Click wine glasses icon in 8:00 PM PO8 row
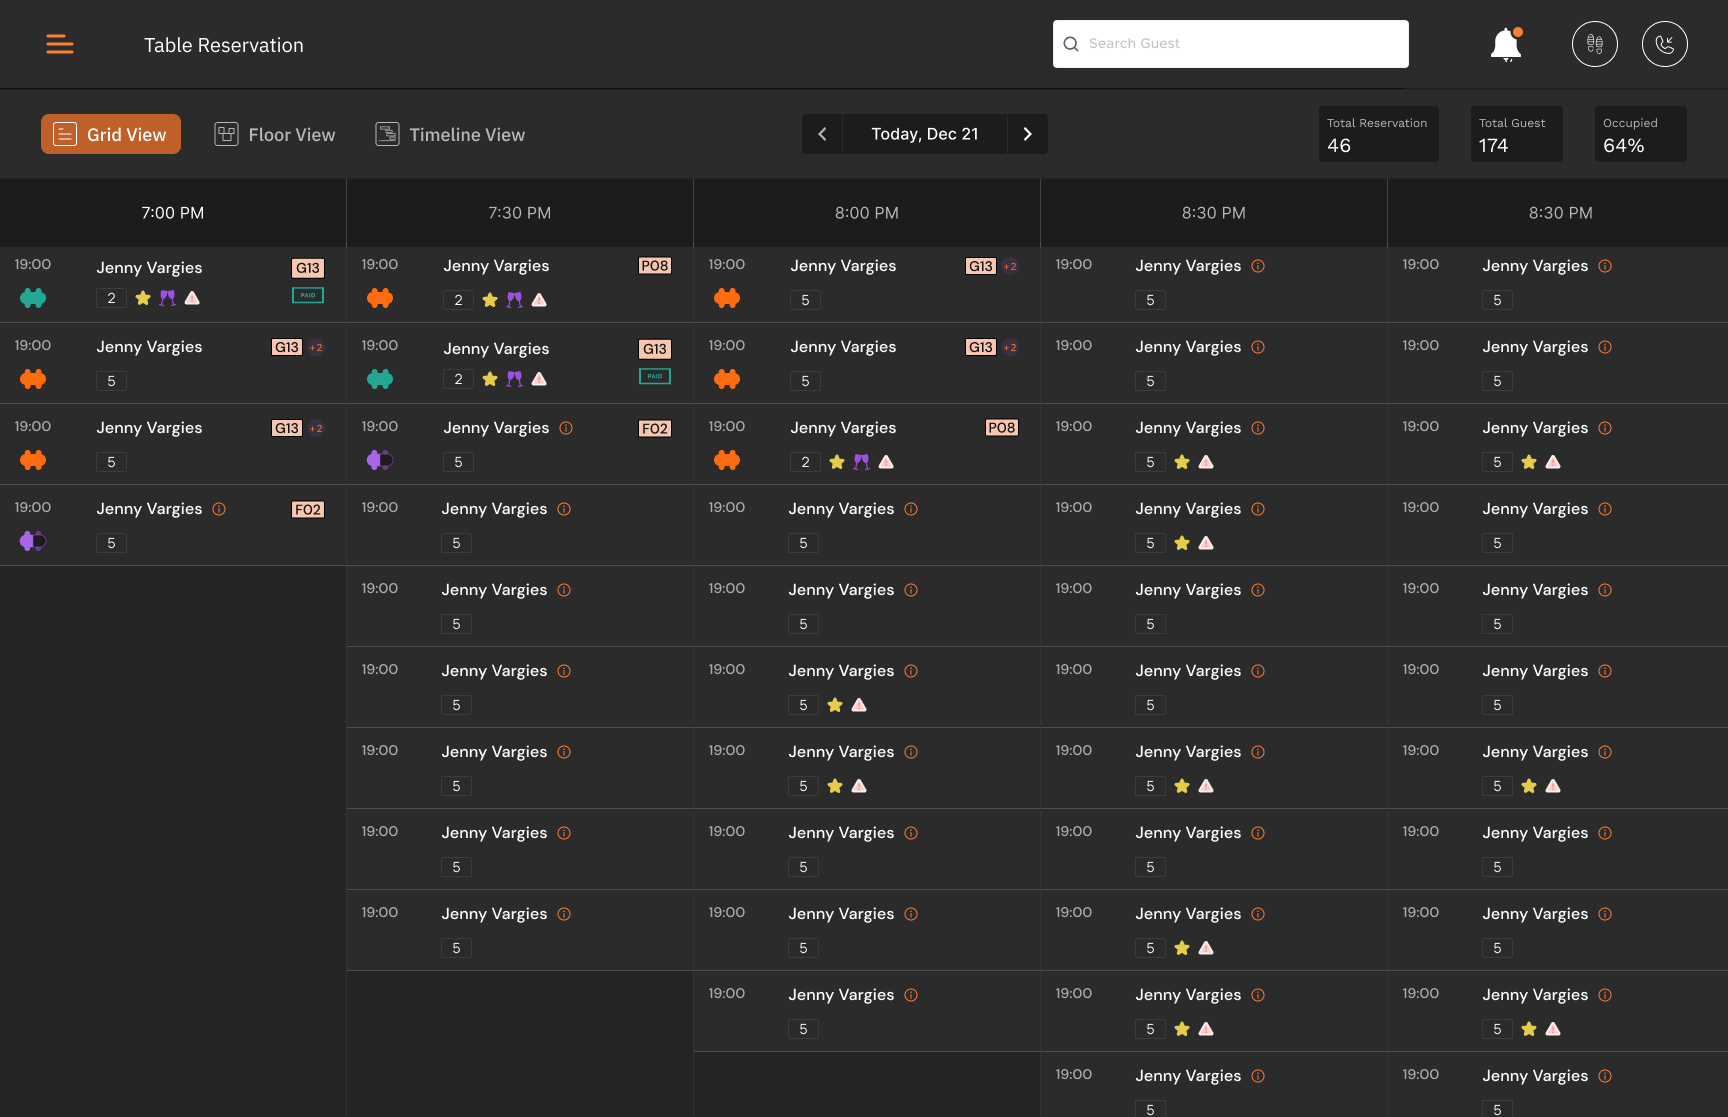This screenshot has width=1728, height=1117. click(x=862, y=462)
